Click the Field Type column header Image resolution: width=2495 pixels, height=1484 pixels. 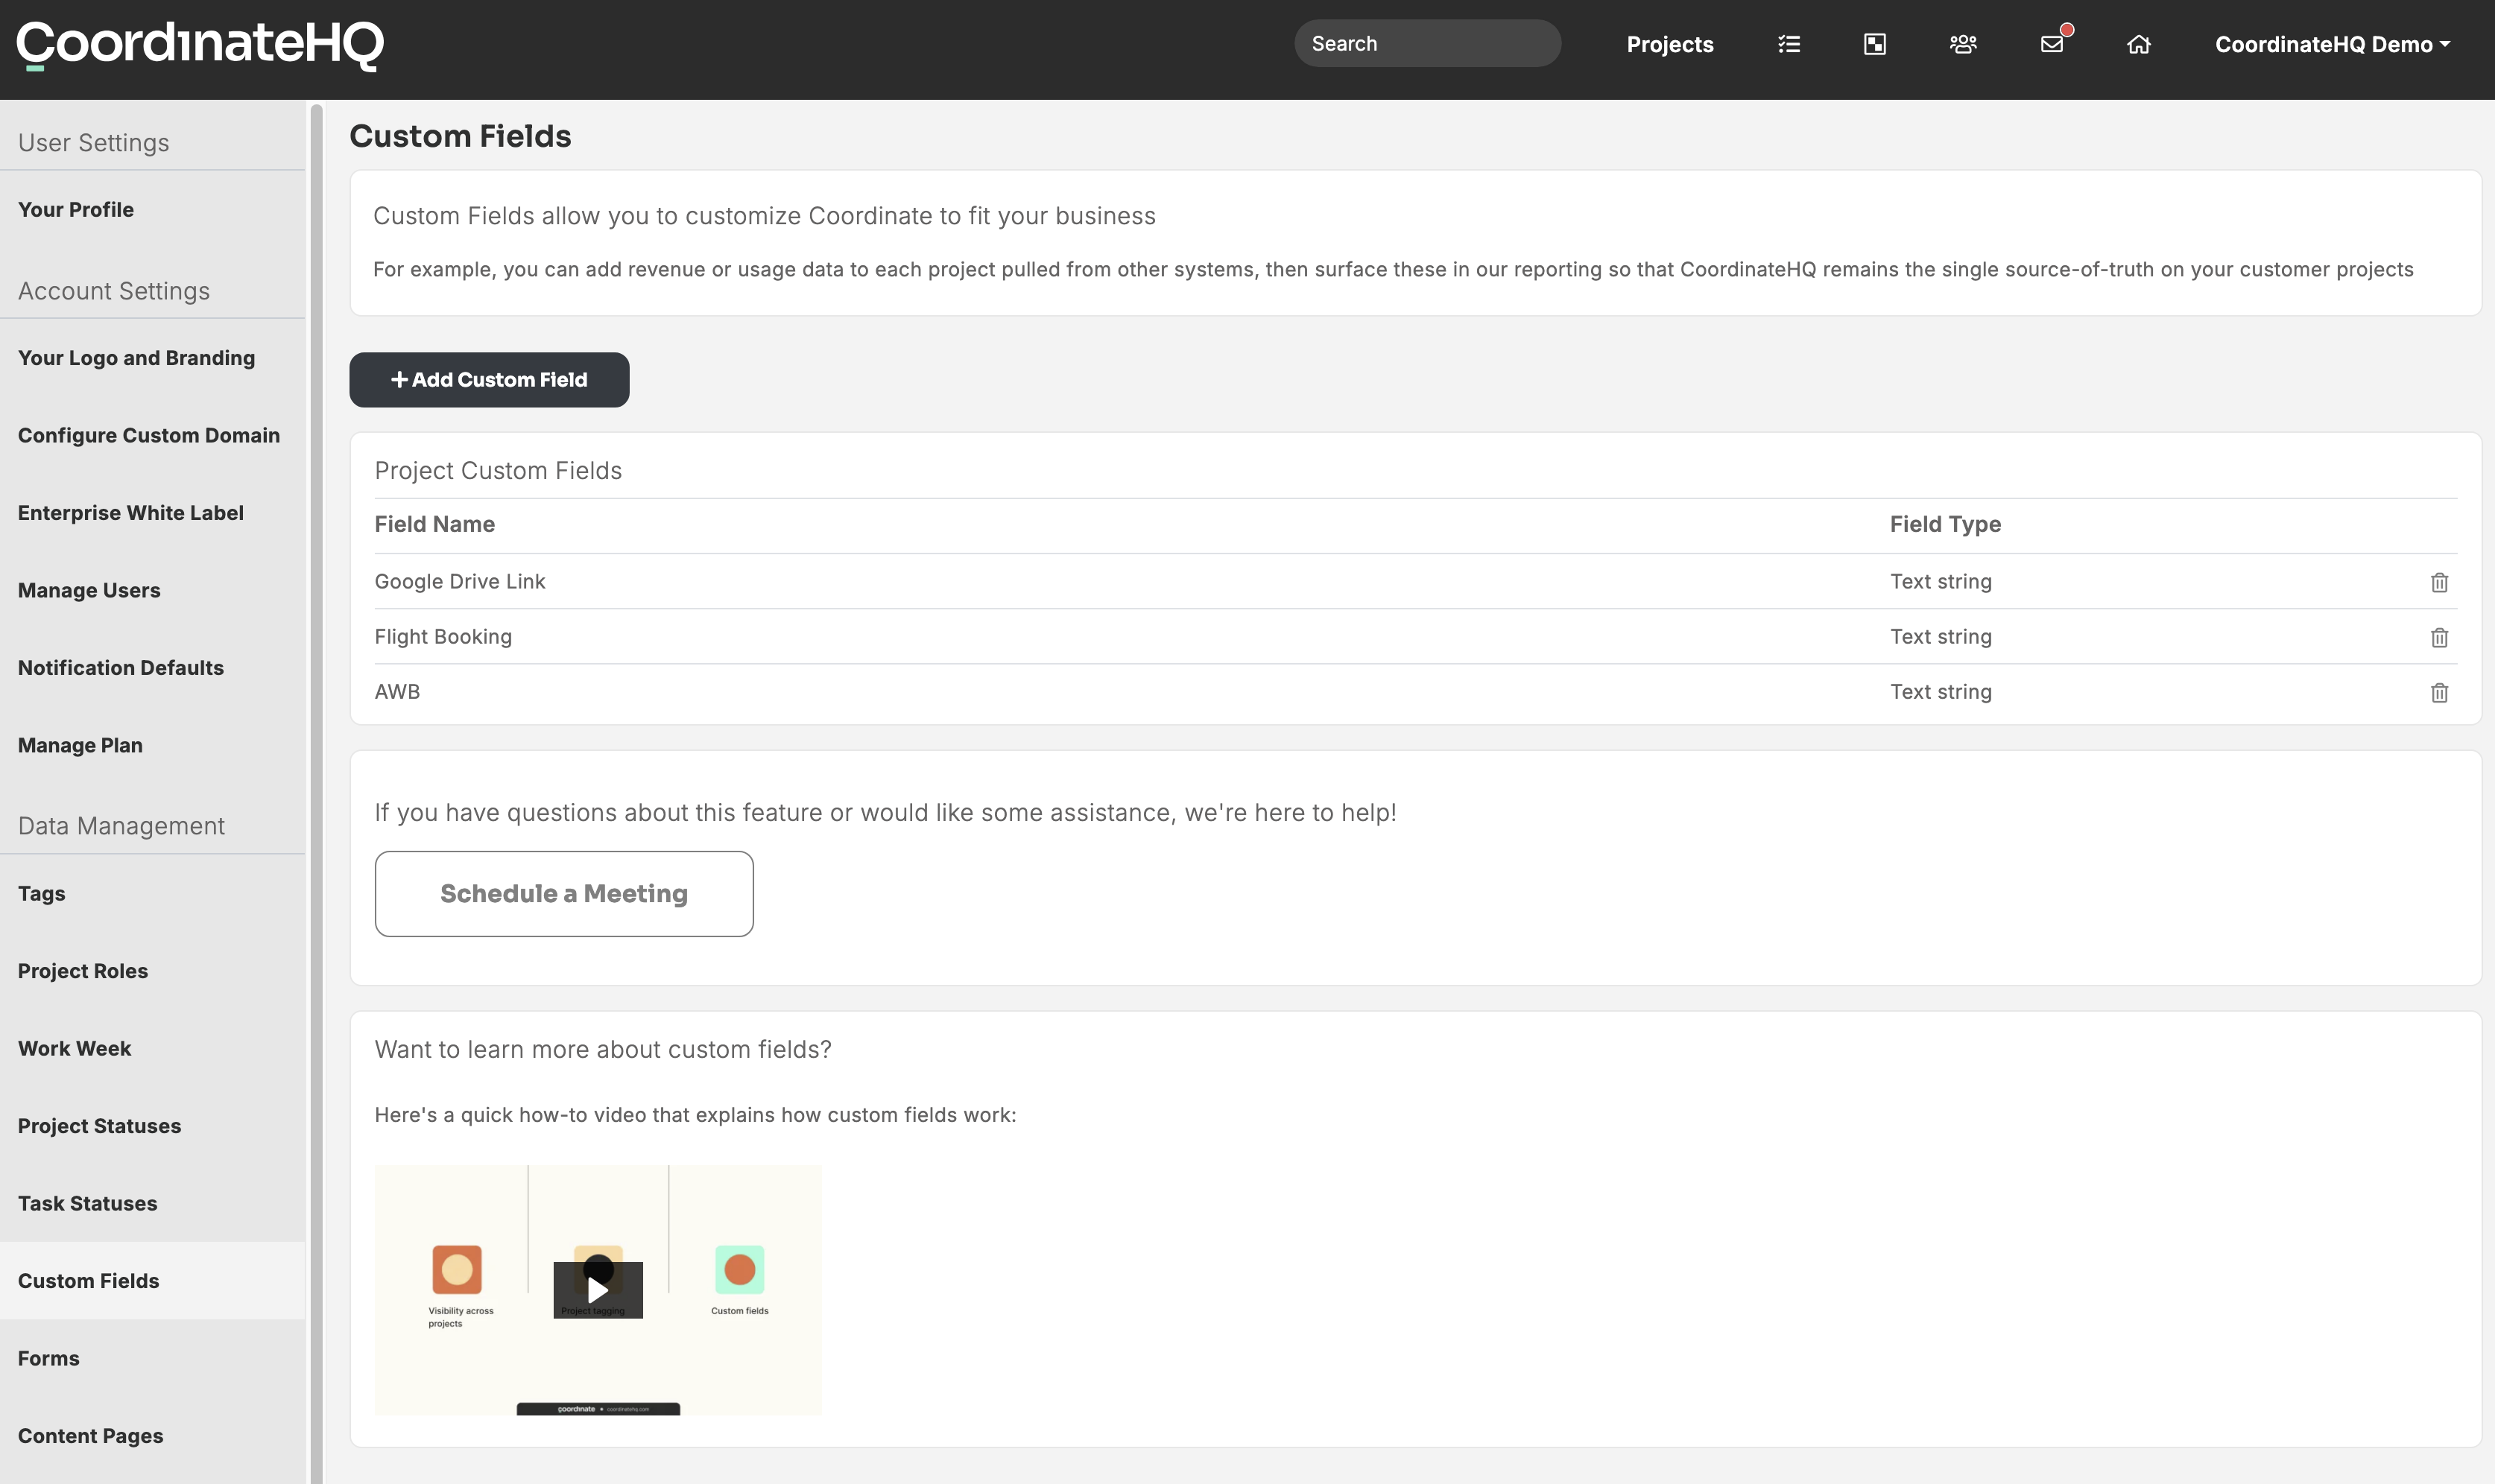point(1945,525)
